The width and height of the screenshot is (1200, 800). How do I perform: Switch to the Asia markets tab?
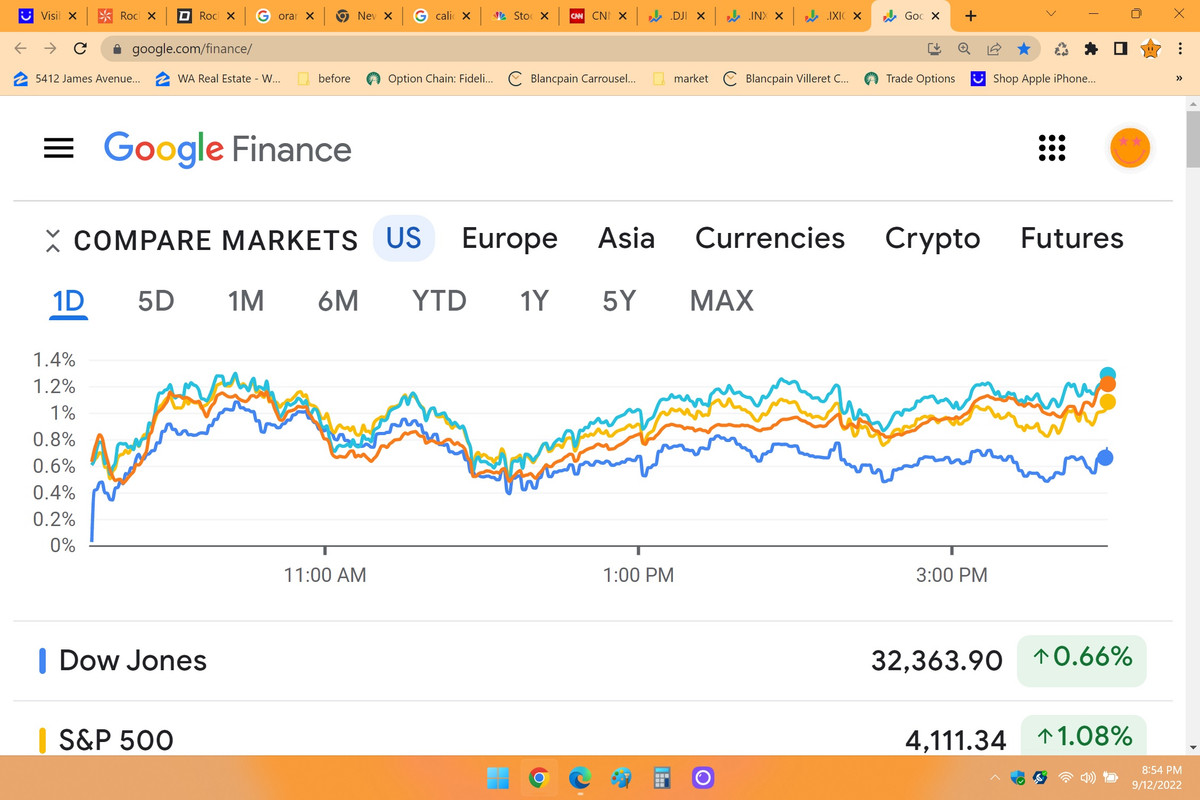point(626,238)
